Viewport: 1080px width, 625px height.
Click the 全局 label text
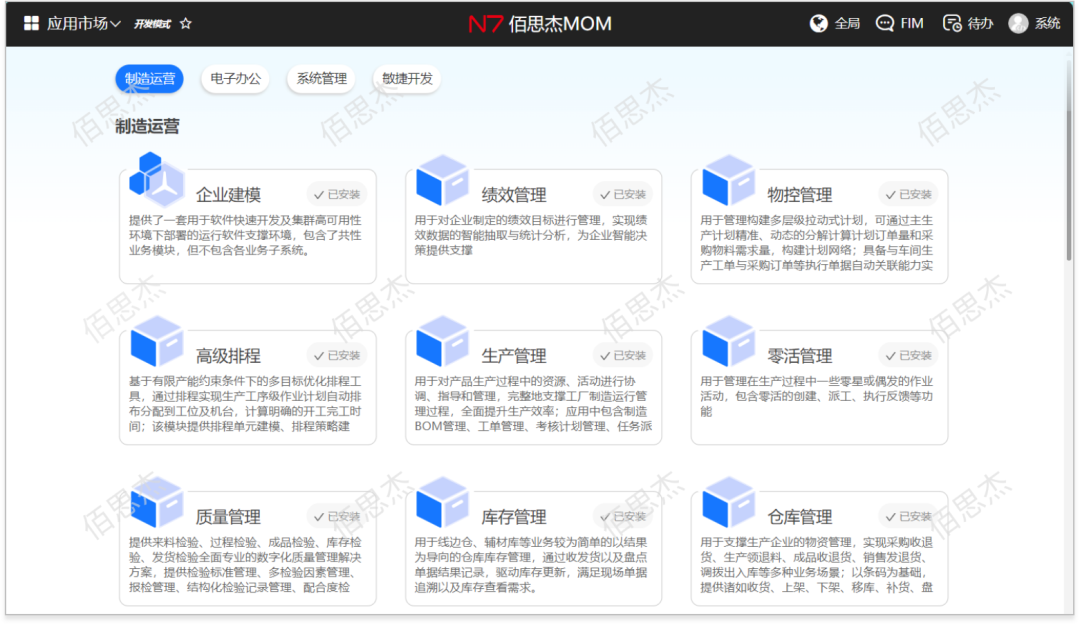pyautogui.click(x=847, y=23)
